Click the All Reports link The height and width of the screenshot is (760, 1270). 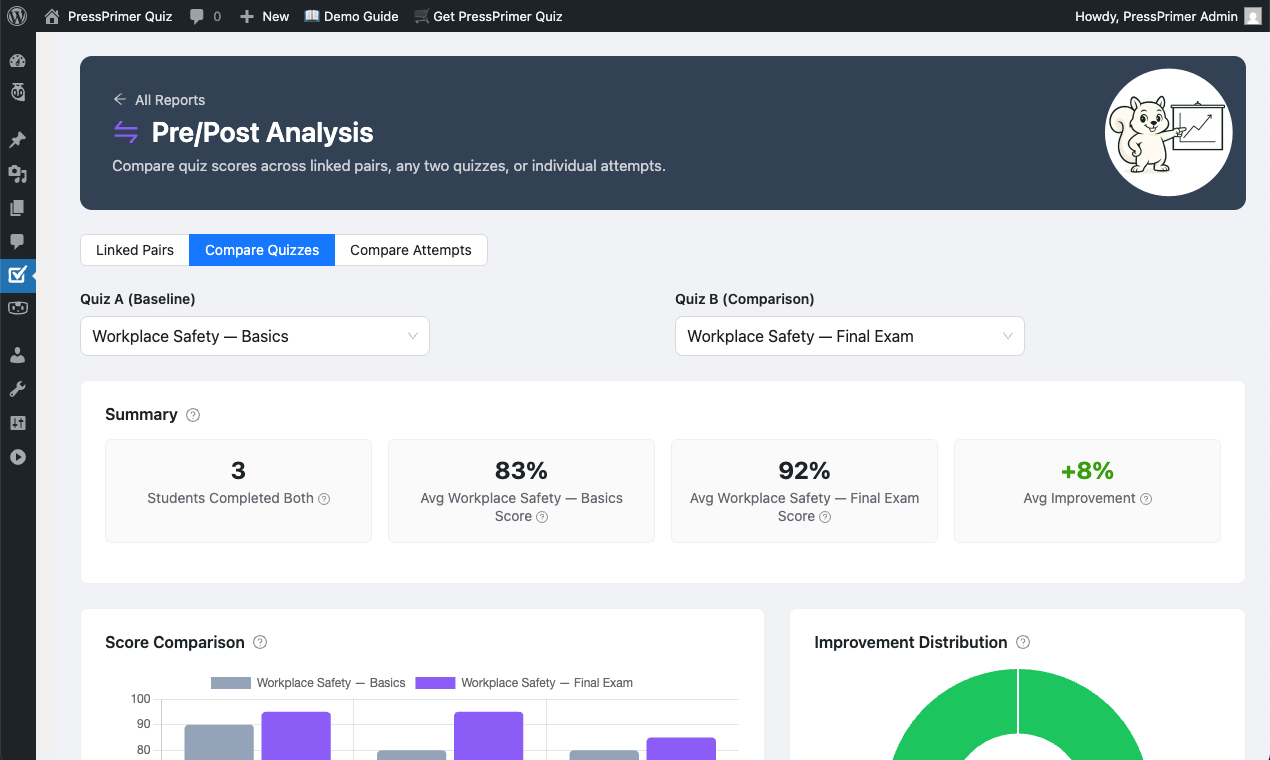coord(170,100)
